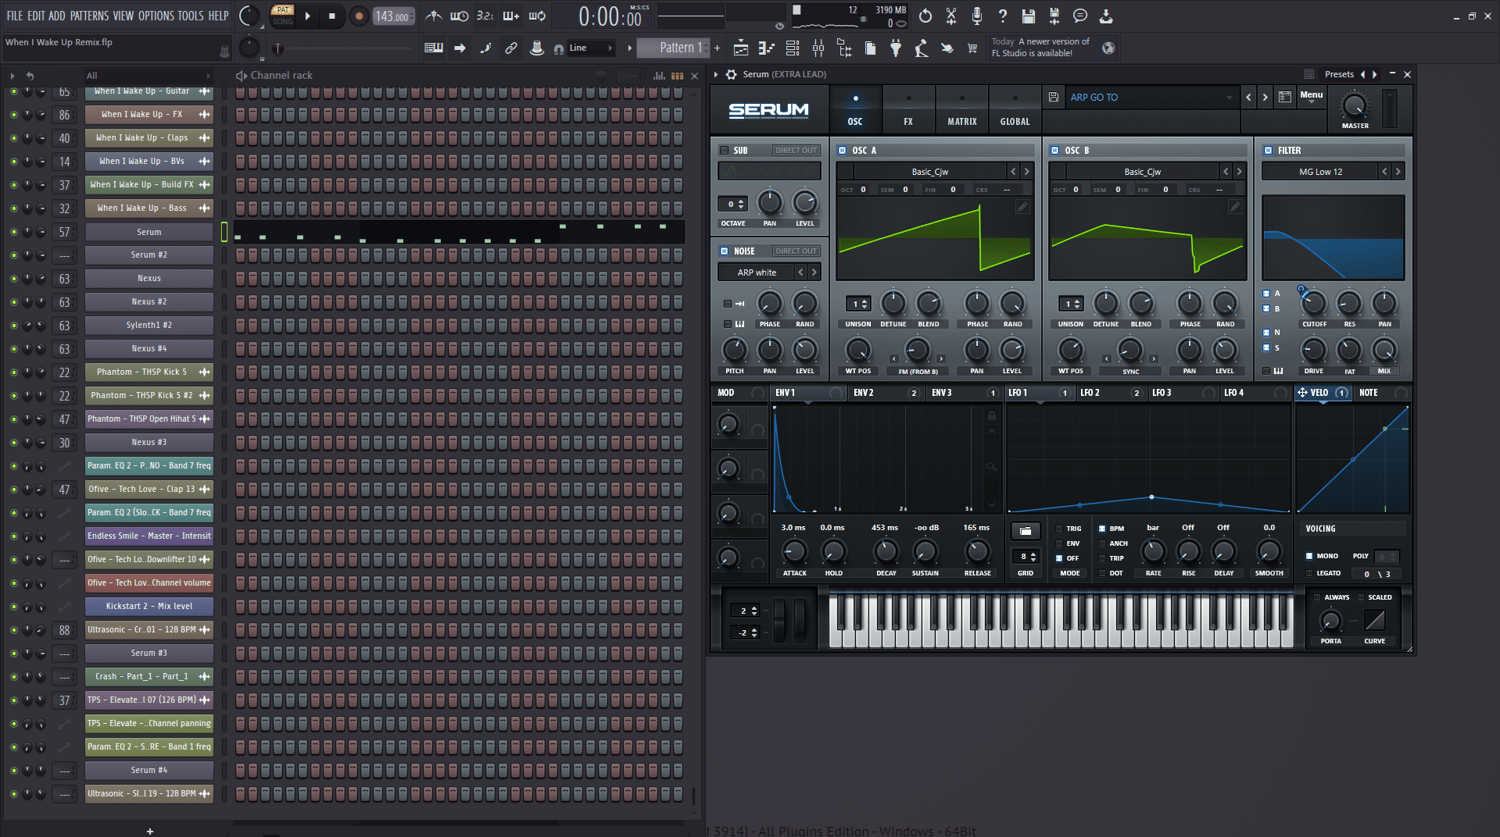Start playback with the play button
Viewport: 1500px width, 837px height.
308,16
